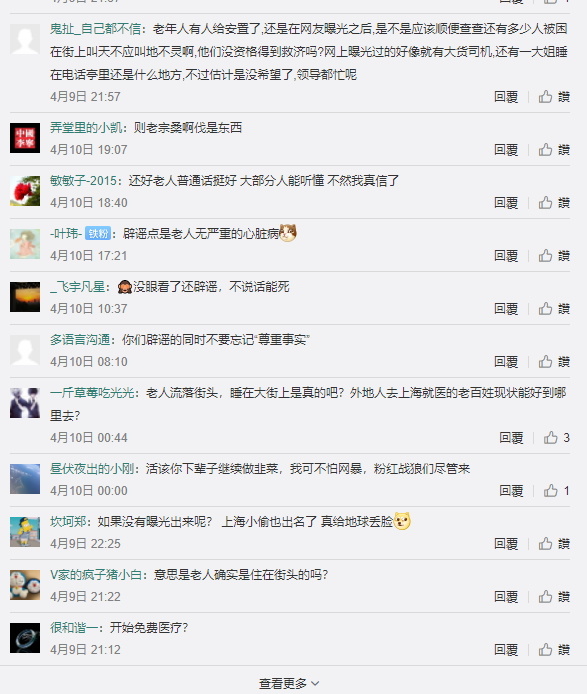Open username link 昼伏夜出的小刚
This screenshot has height=694, width=587.
click(92, 469)
